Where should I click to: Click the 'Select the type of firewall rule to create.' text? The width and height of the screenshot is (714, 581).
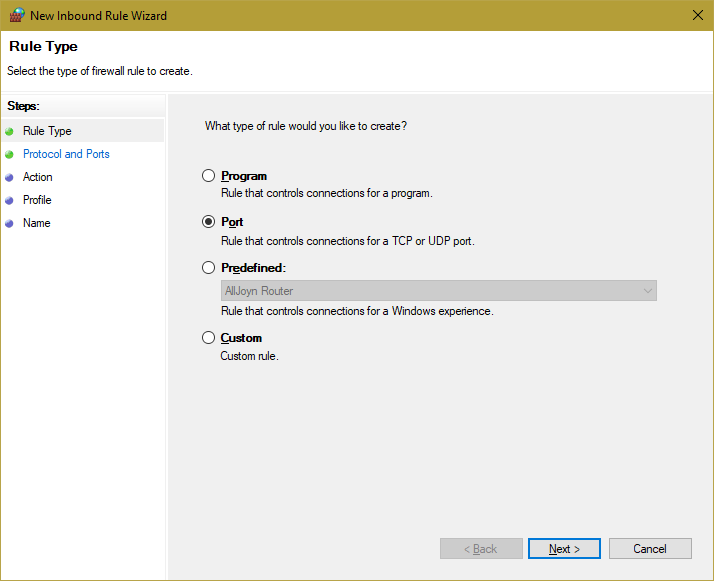tap(100, 71)
